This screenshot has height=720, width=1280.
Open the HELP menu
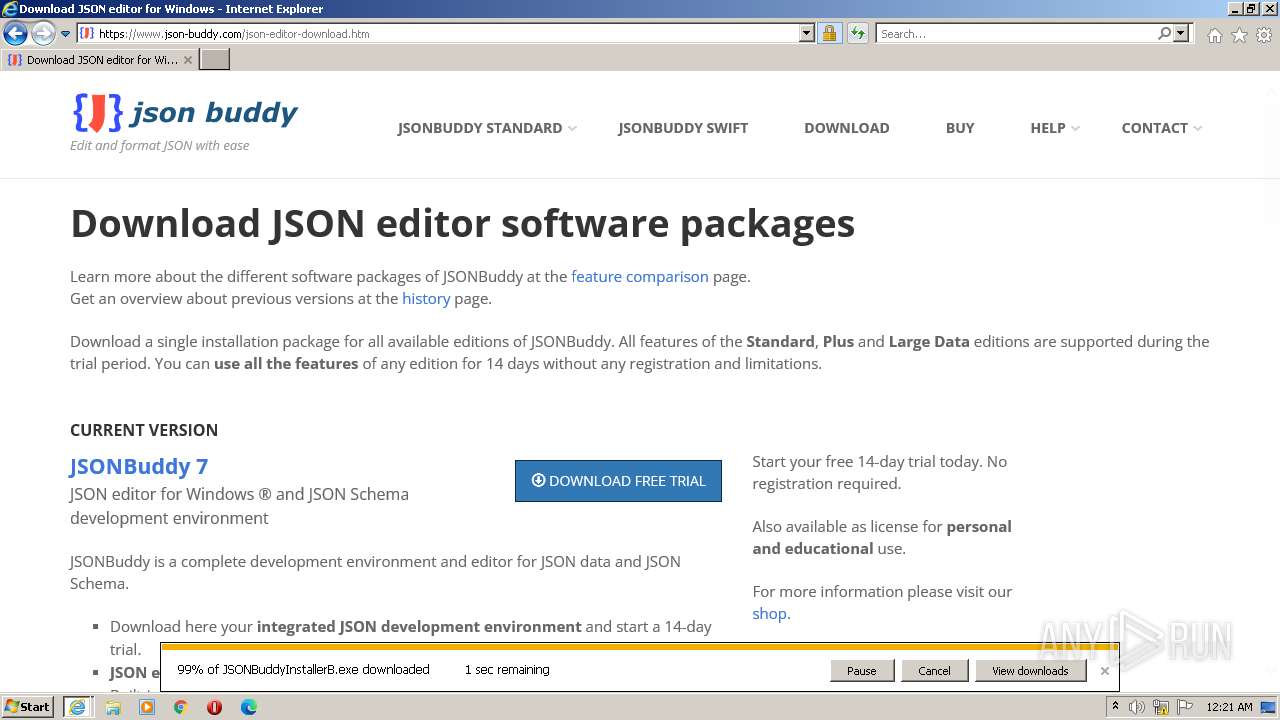(1047, 128)
